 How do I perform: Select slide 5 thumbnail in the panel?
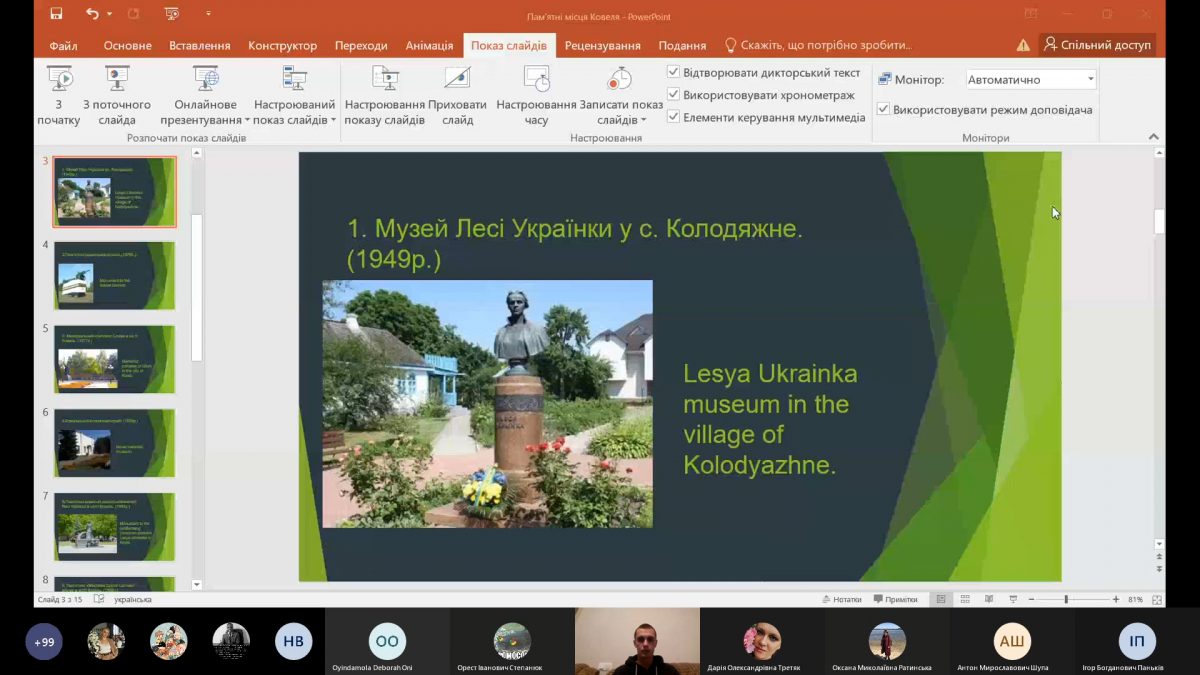tap(114, 359)
